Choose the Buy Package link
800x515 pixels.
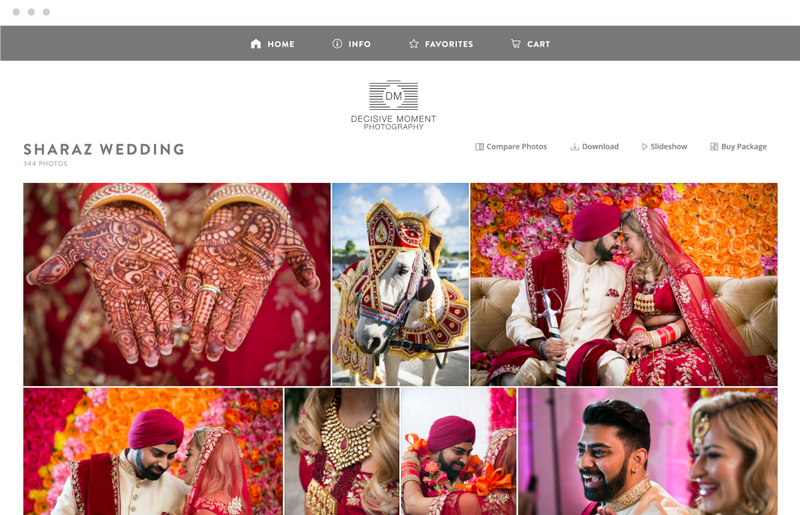(x=744, y=147)
